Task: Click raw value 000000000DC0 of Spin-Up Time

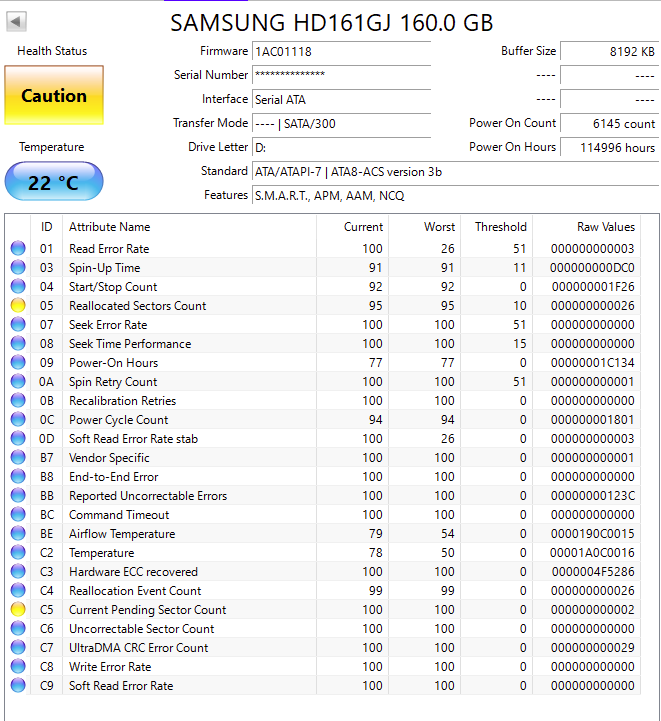Action: click(x=592, y=268)
